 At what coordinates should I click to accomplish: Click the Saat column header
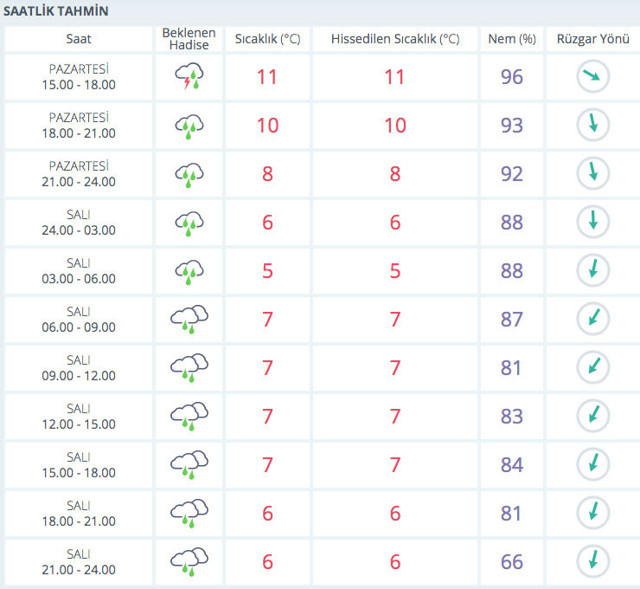point(79,39)
